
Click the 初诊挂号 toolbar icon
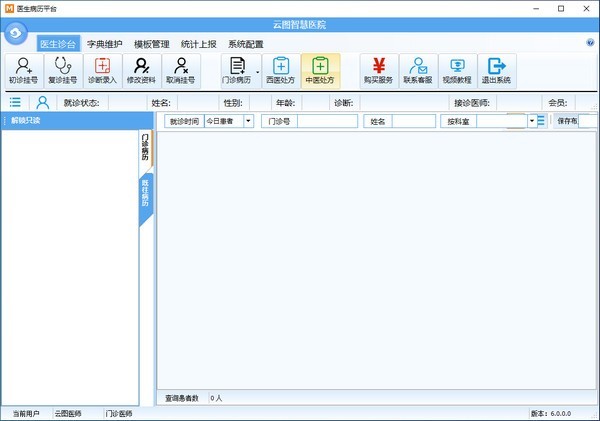[x=24, y=71]
